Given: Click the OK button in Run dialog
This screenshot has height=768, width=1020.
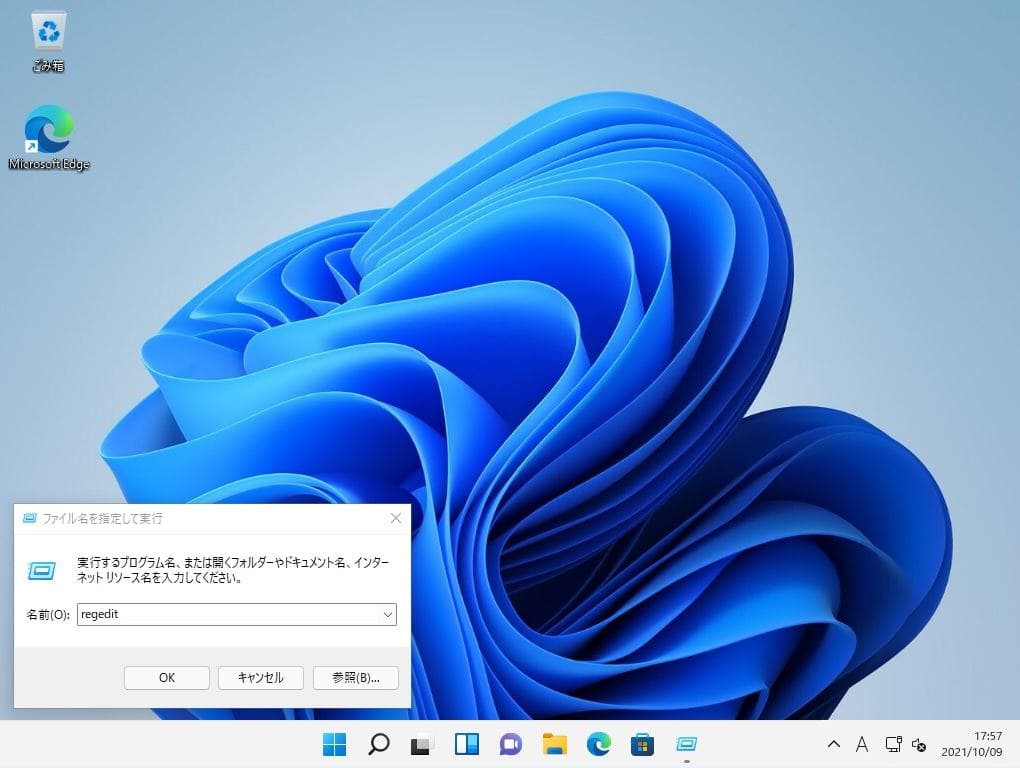Looking at the screenshot, I should coord(167,678).
